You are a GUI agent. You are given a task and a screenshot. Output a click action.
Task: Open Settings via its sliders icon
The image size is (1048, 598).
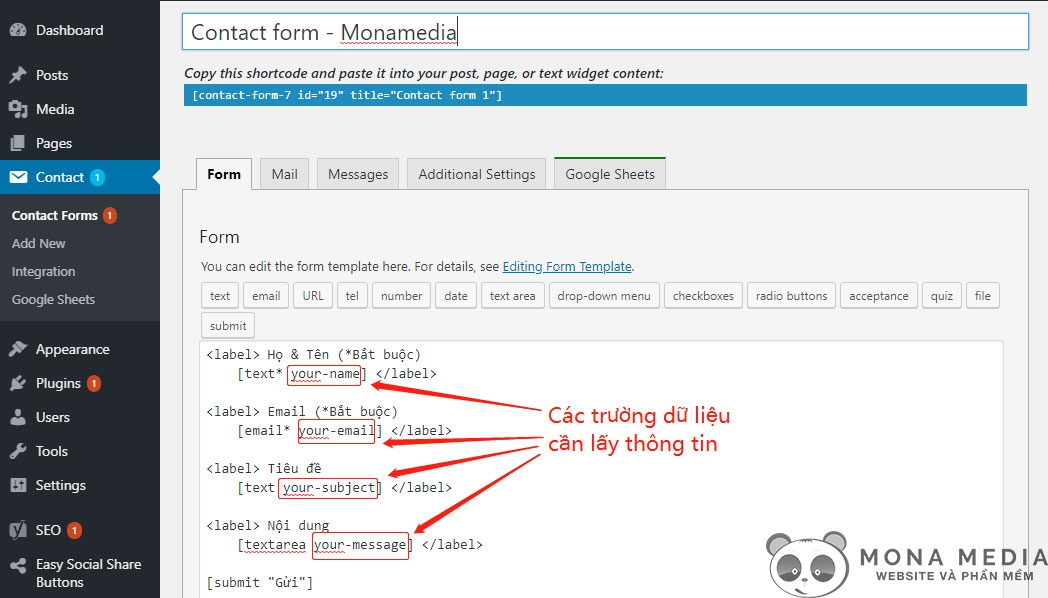[18, 485]
